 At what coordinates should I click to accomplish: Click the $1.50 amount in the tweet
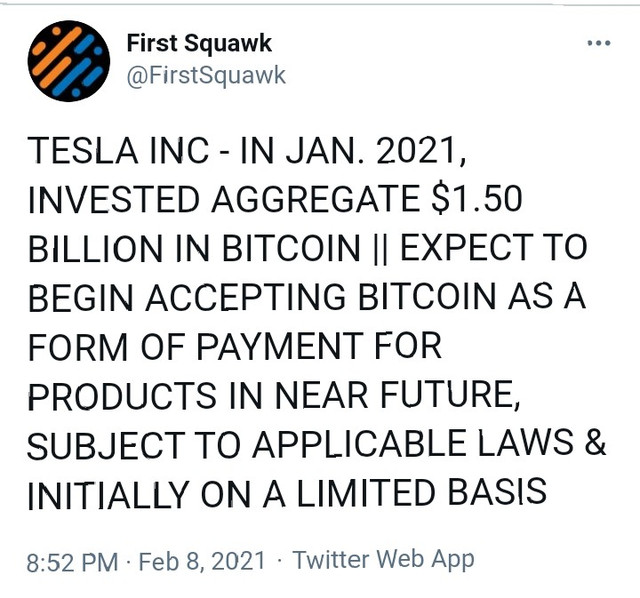(x=476, y=199)
